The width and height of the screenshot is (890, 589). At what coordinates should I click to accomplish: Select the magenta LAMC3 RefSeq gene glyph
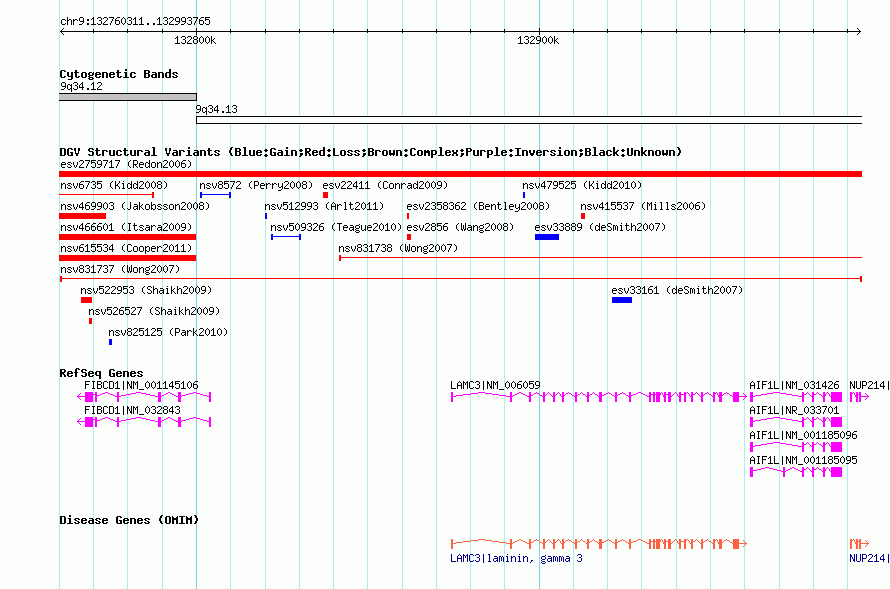pyautogui.click(x=599, y=397)
